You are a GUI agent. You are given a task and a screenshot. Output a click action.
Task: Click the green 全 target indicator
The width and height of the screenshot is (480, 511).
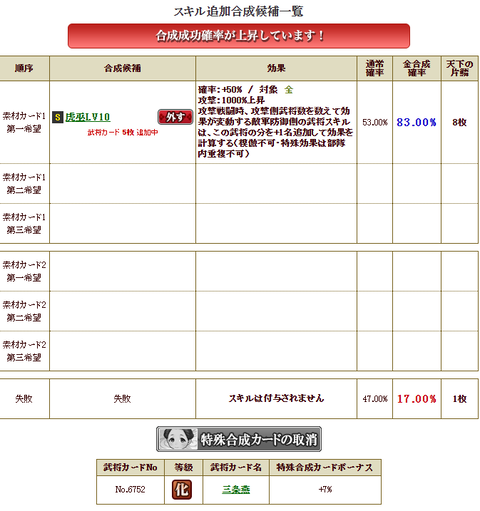[289, 90]
